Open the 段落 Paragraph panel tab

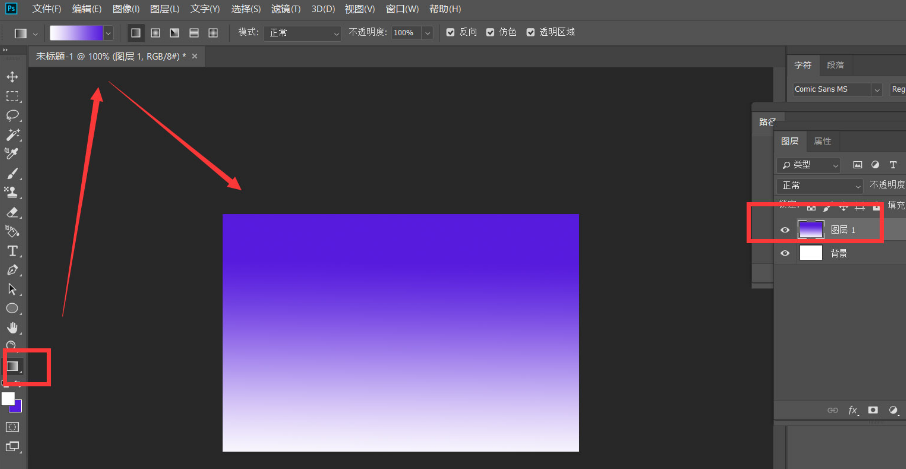[835, 65]
